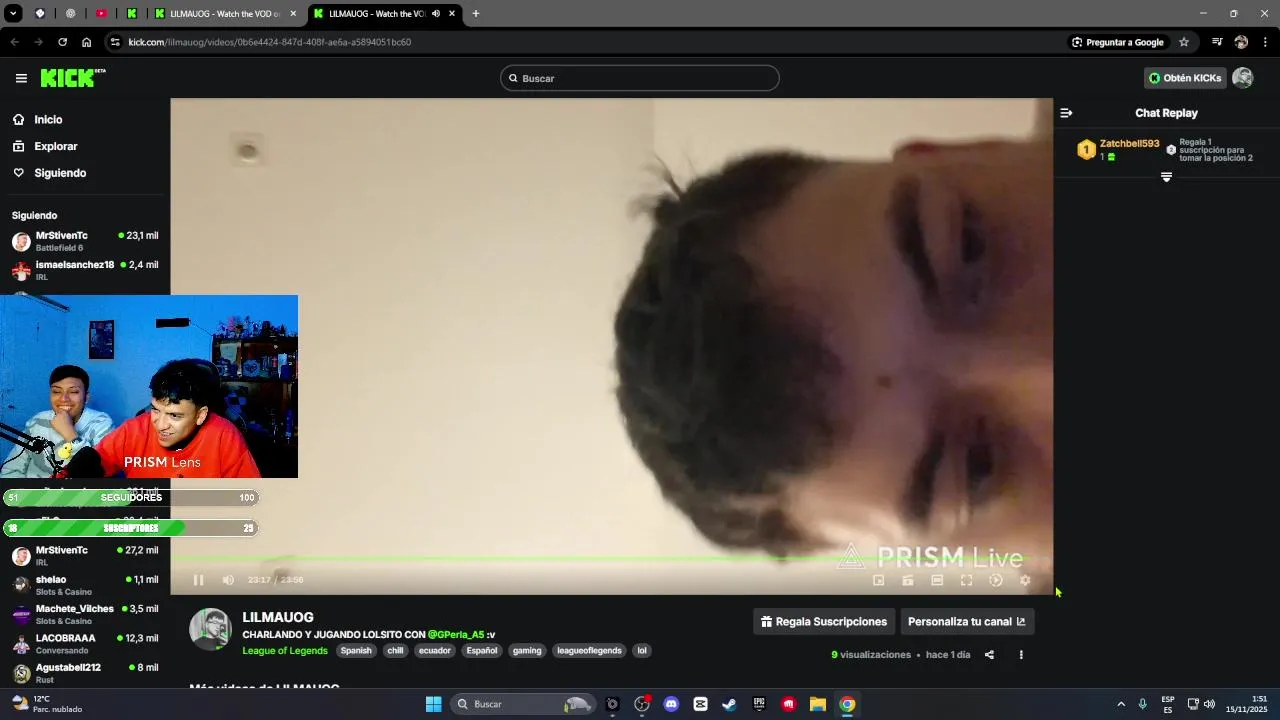Viewport: 1280px width, 720px height.
Task: Pause the video playback
Action: 198,580
